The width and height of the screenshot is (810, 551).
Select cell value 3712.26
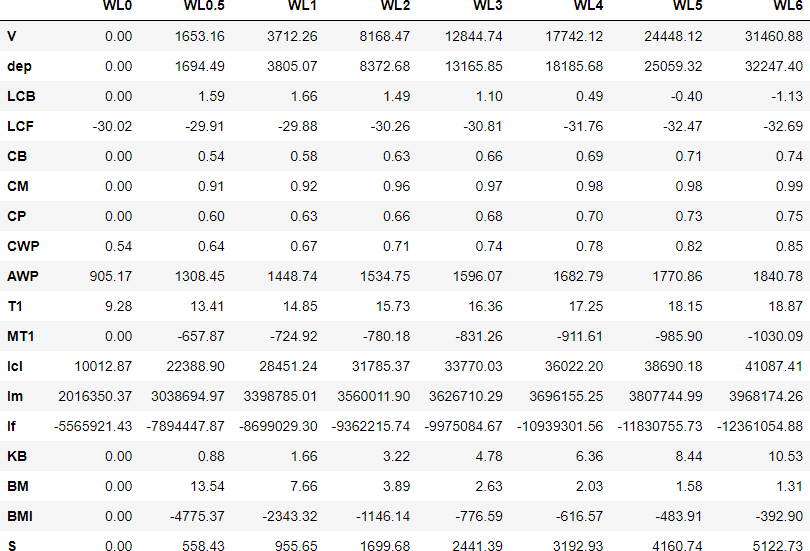(292, 36)
